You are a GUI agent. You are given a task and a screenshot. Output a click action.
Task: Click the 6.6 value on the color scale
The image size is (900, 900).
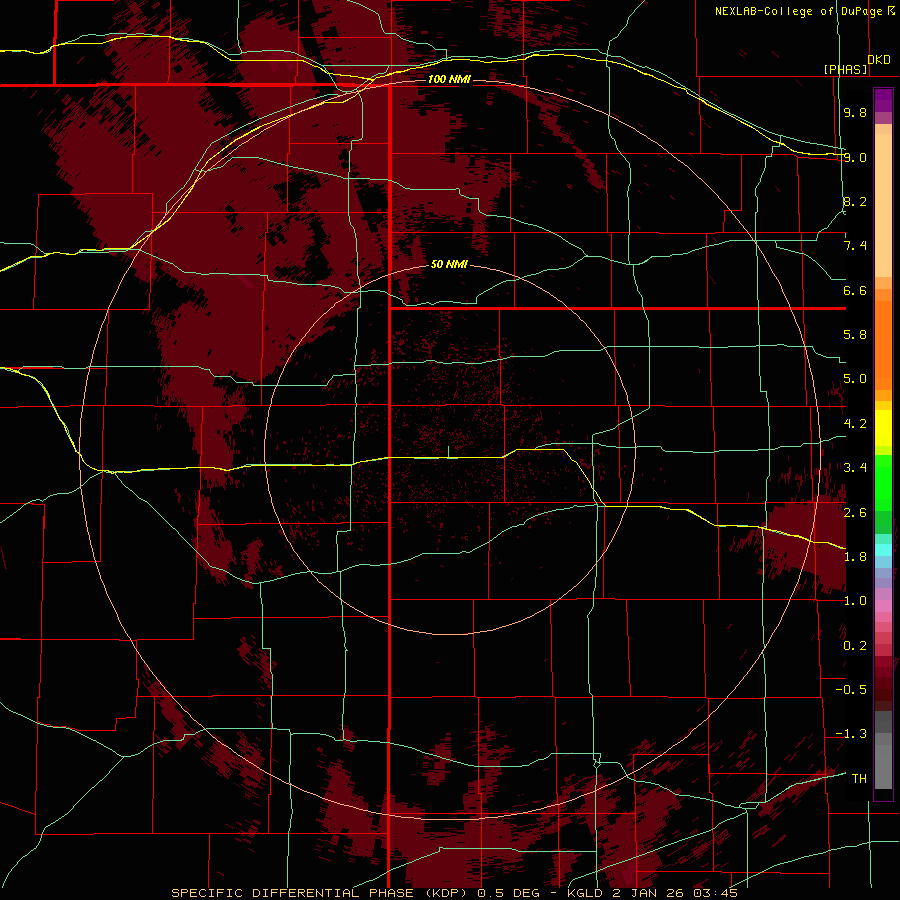coord(855,290)
